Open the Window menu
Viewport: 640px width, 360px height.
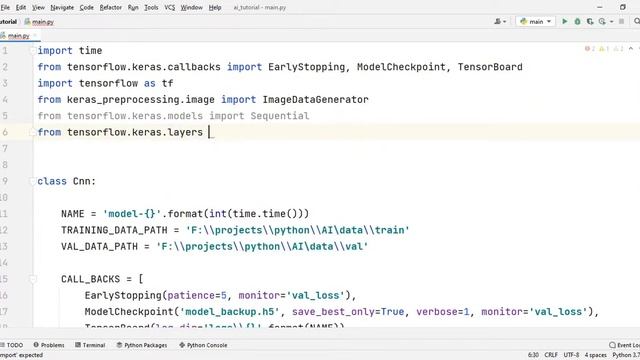point(191,7)
